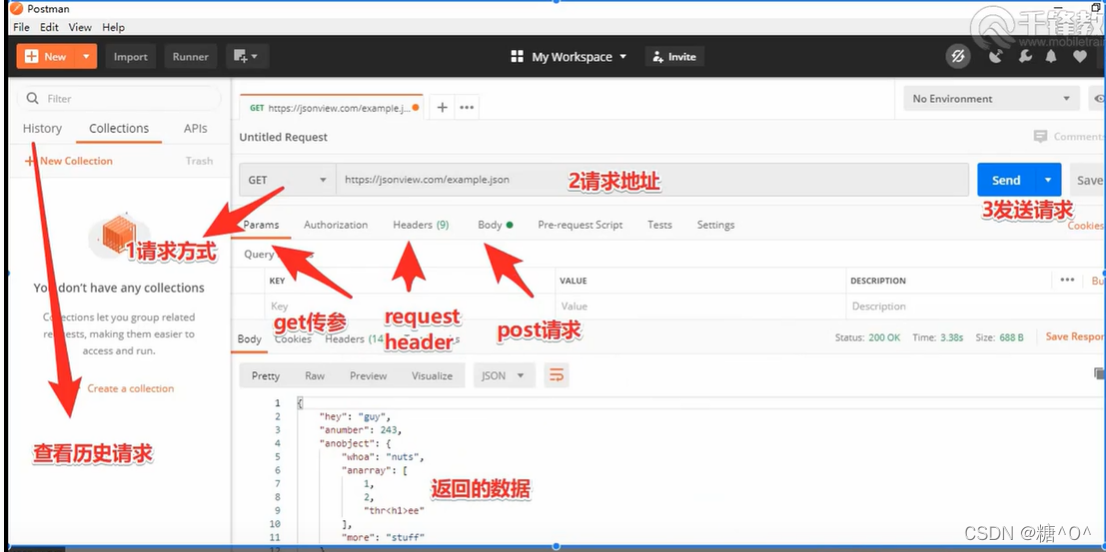Focus the sidebar Filter search field
This screenshot has height=552, width=1106.
118,99
